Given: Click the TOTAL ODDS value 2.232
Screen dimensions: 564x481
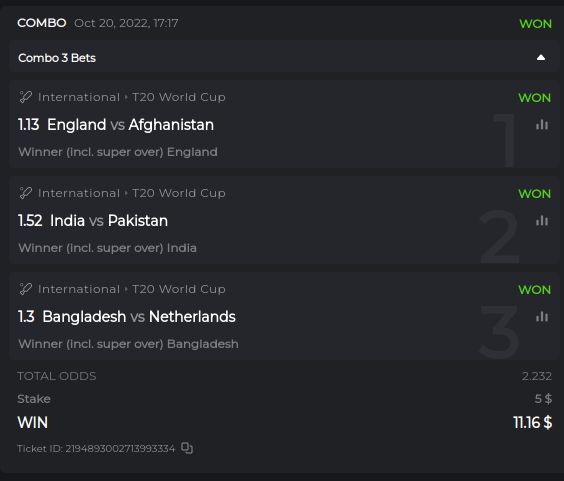Looking at the screenshot, I should [x=537, y=376].
